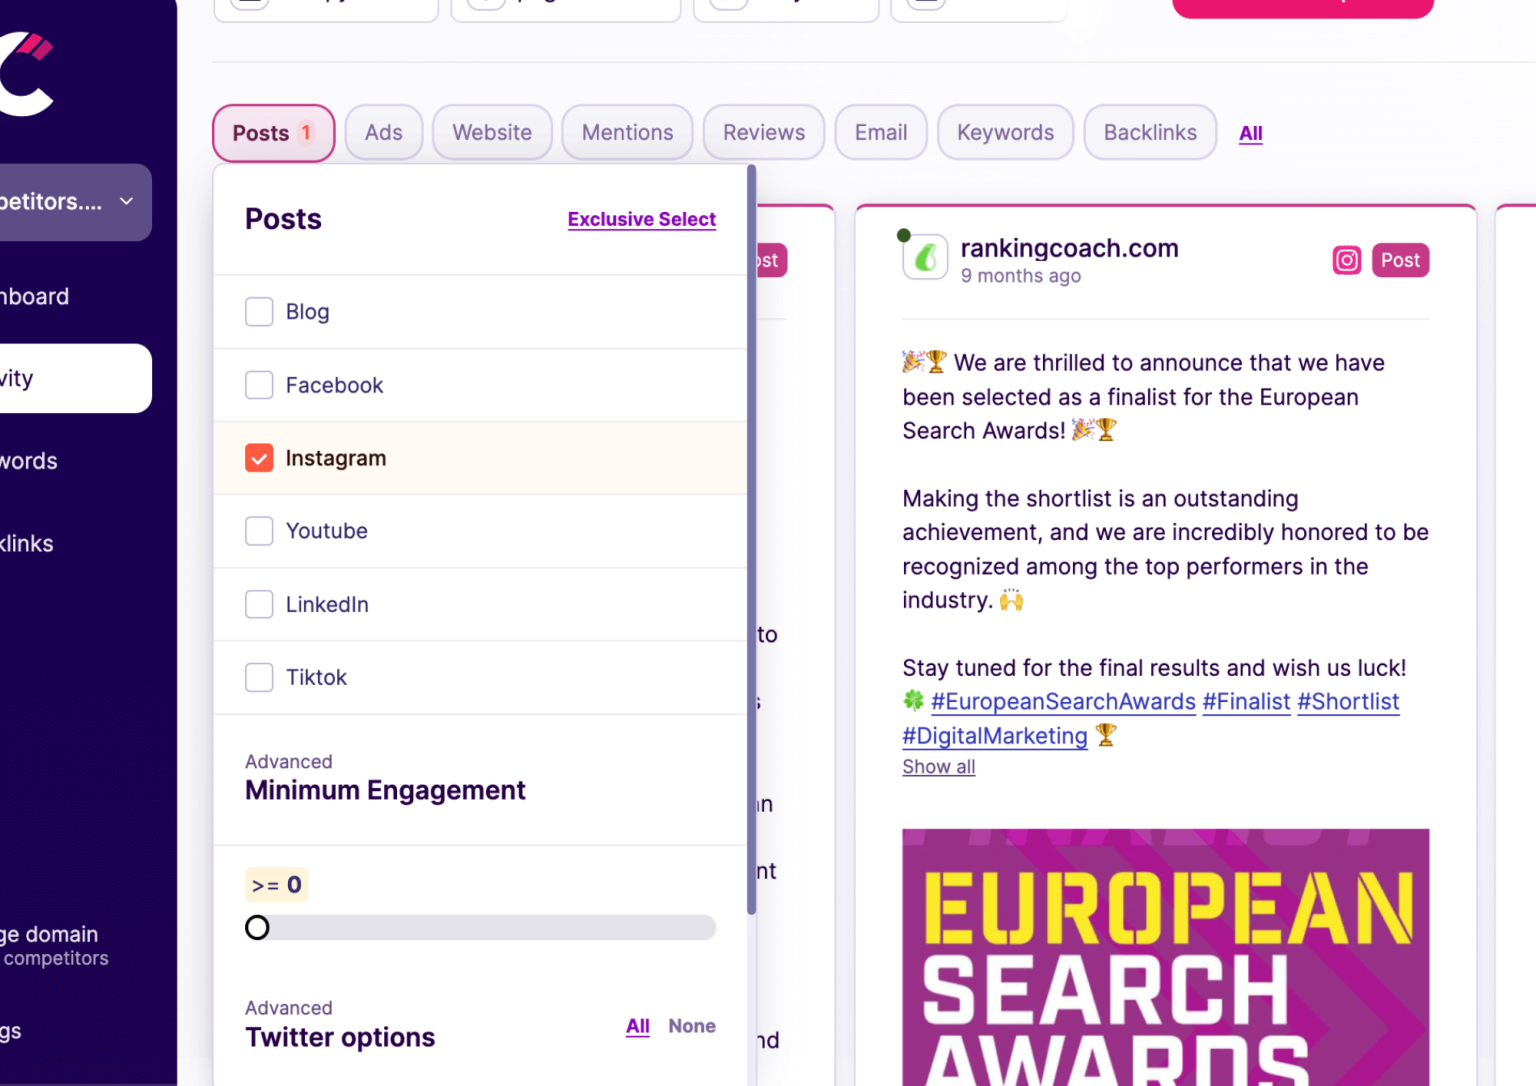Select the LinkedIn checkbox
1536x1086 pixels.
tap(259, 604)
